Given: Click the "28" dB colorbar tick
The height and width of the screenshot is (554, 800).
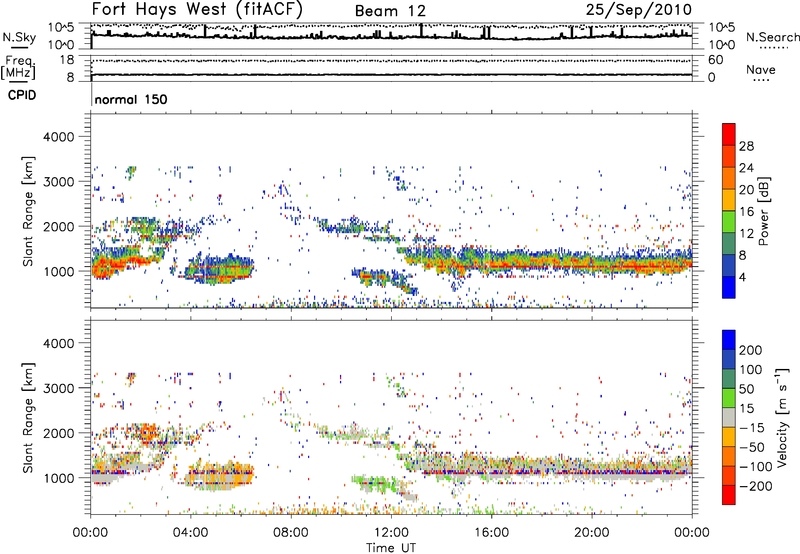Looking at the screenshot, I should pyautogui.click(x=746, y=146).
